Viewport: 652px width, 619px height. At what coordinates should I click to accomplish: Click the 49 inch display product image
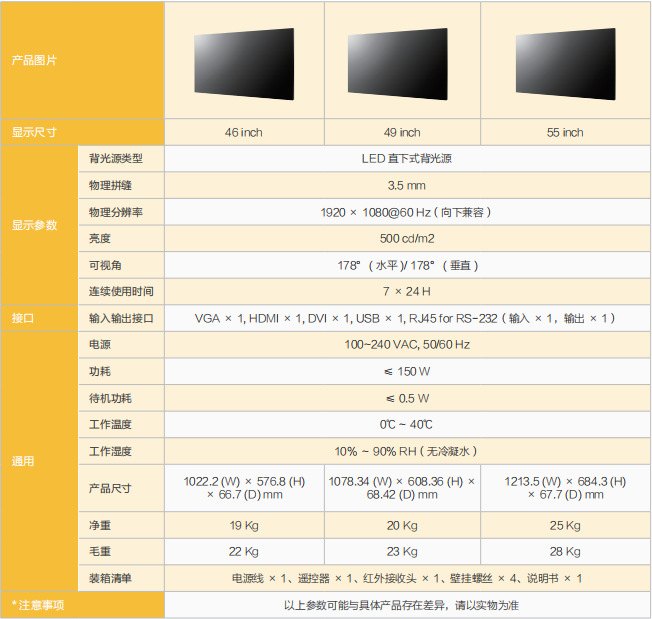pyautogui.click(x=398, y=64)
